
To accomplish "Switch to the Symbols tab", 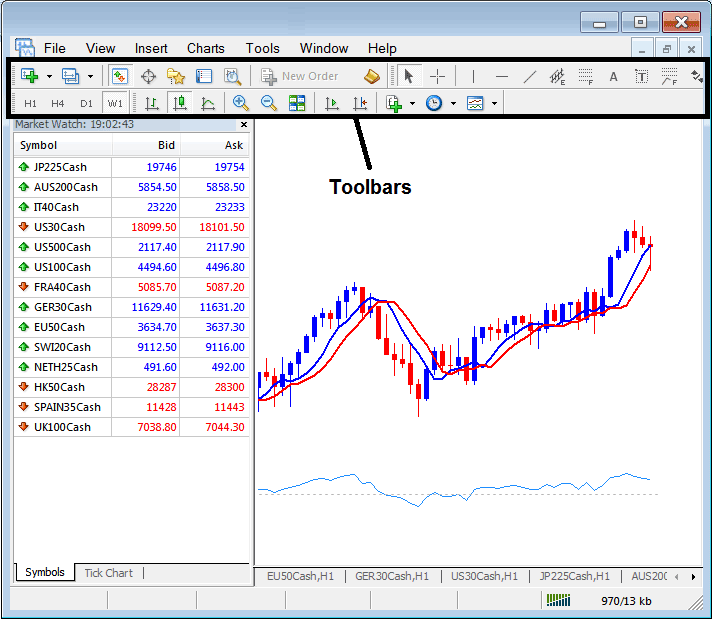I will (44, 572).
